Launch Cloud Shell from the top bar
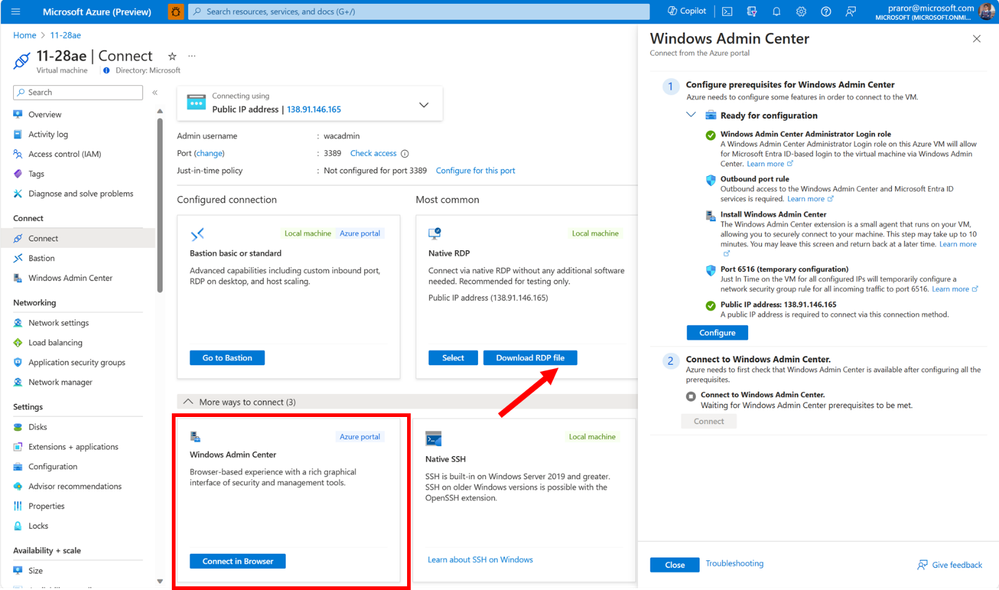Viewport: 999px width, 590px height. (x=727, y=11)
